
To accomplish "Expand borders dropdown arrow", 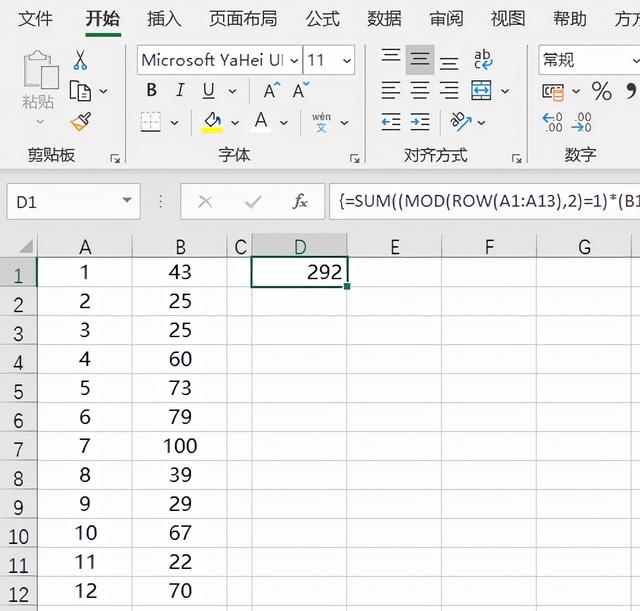I will (174, 122).
